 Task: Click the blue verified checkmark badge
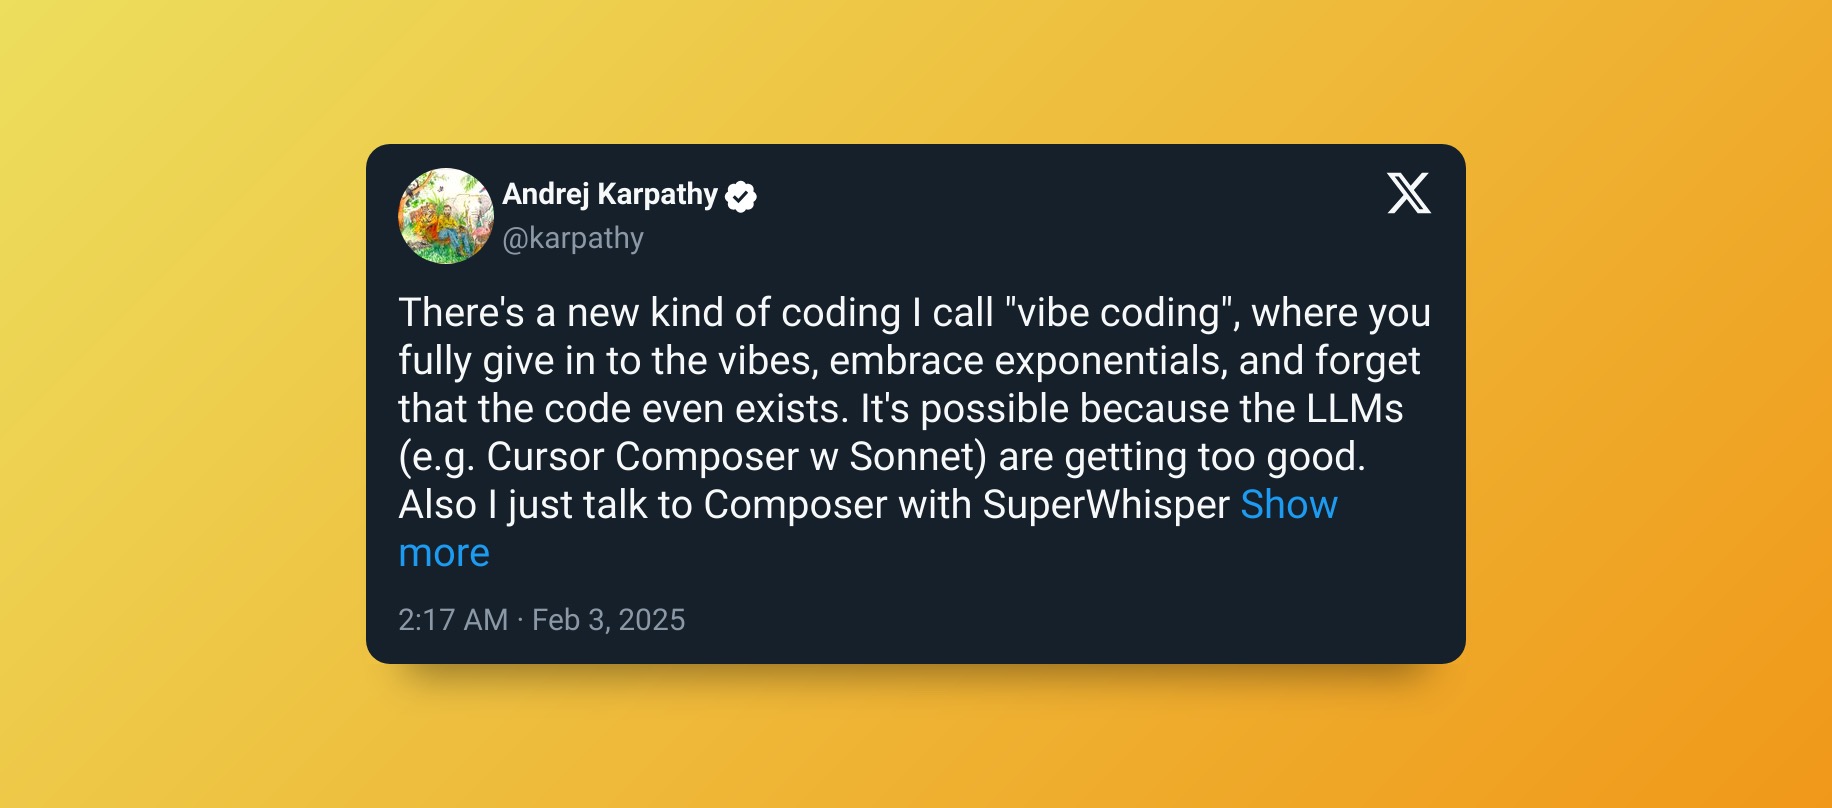tap(741, 197)
